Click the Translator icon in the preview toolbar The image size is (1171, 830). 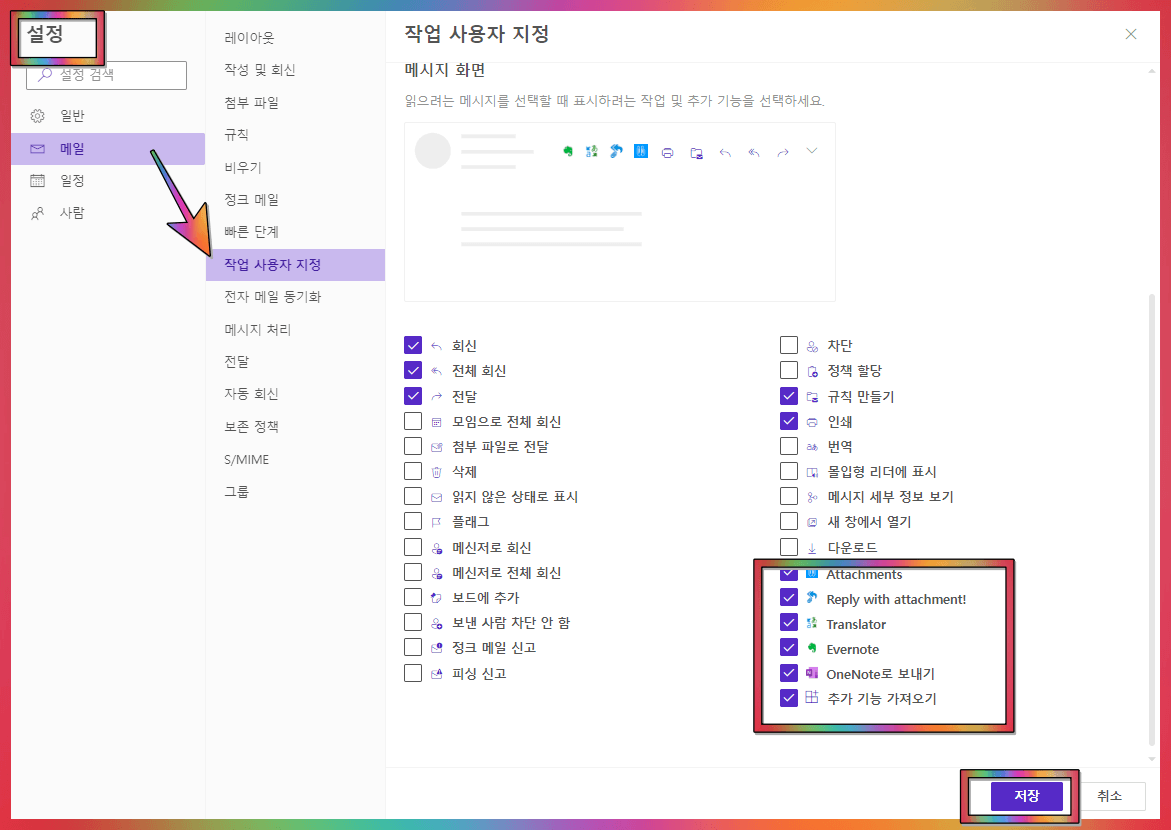591,152
